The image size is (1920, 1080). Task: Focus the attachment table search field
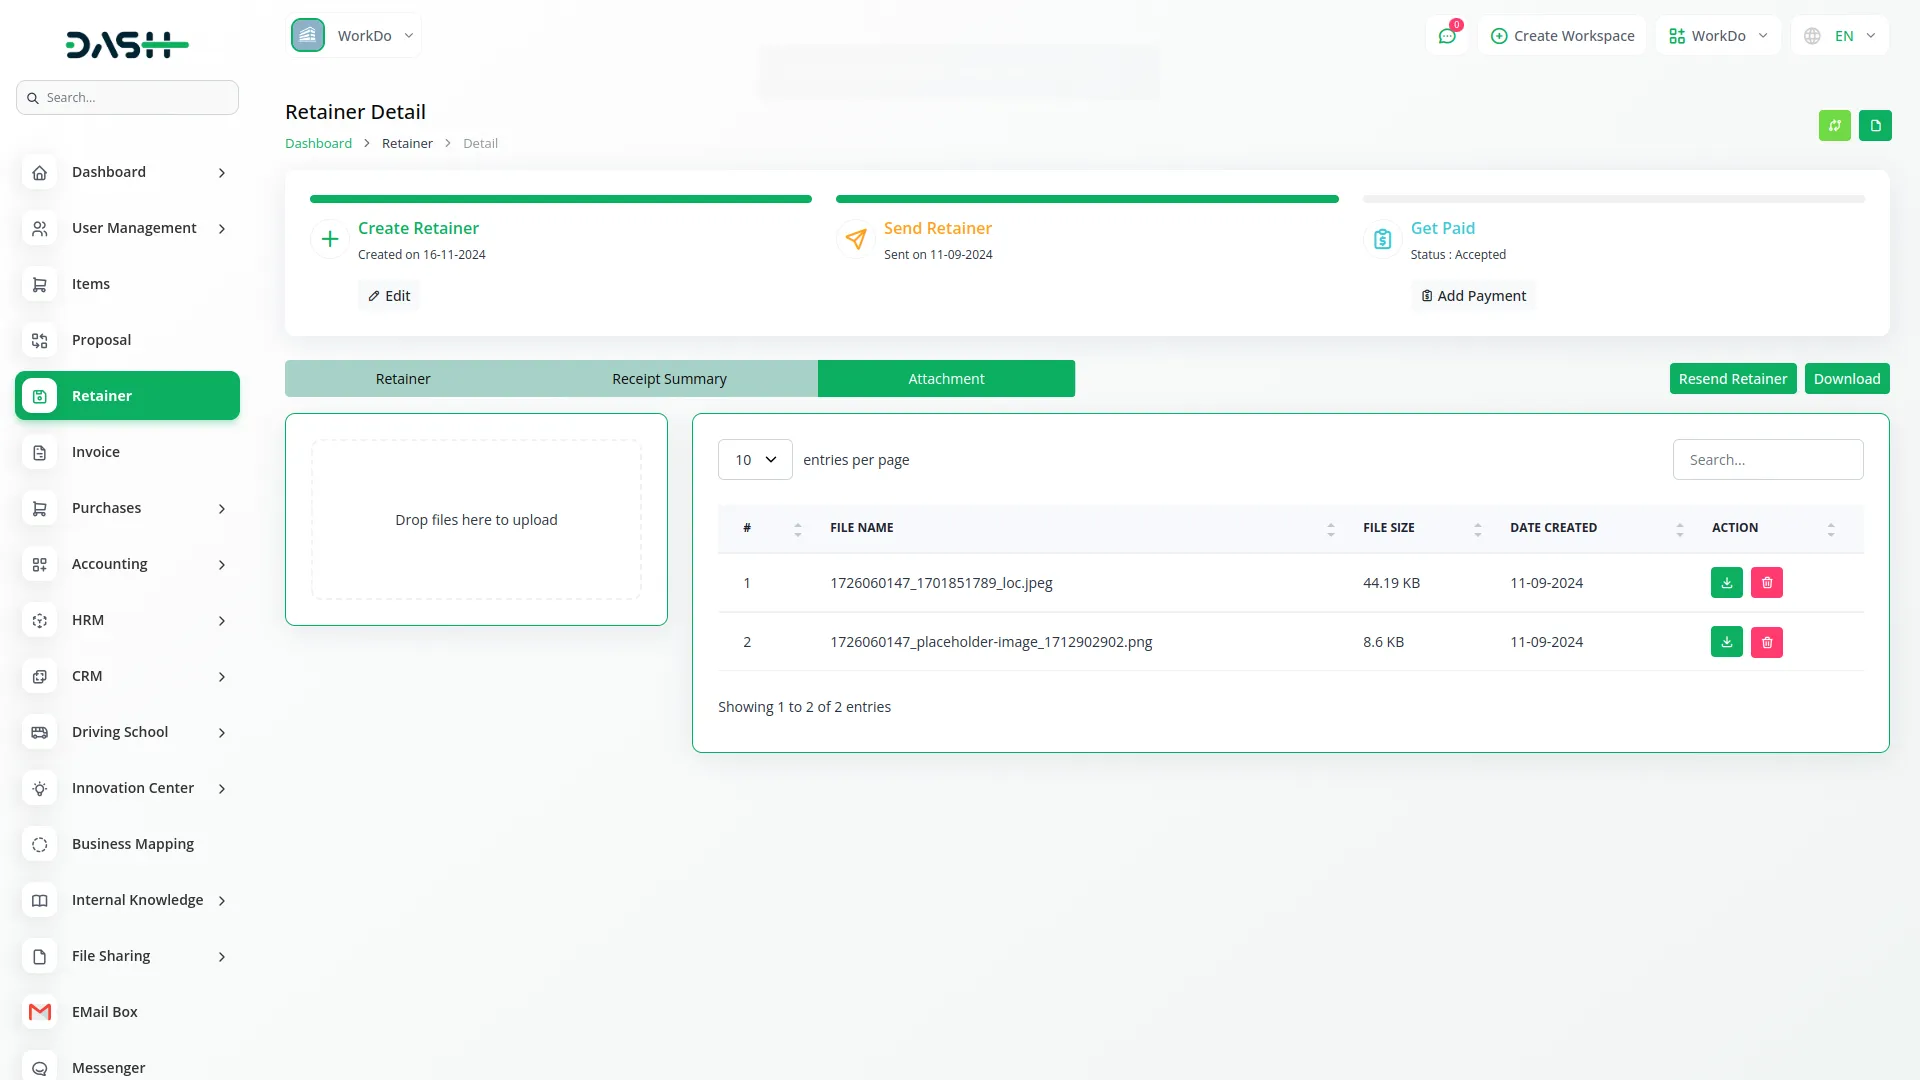(1767, 460)
